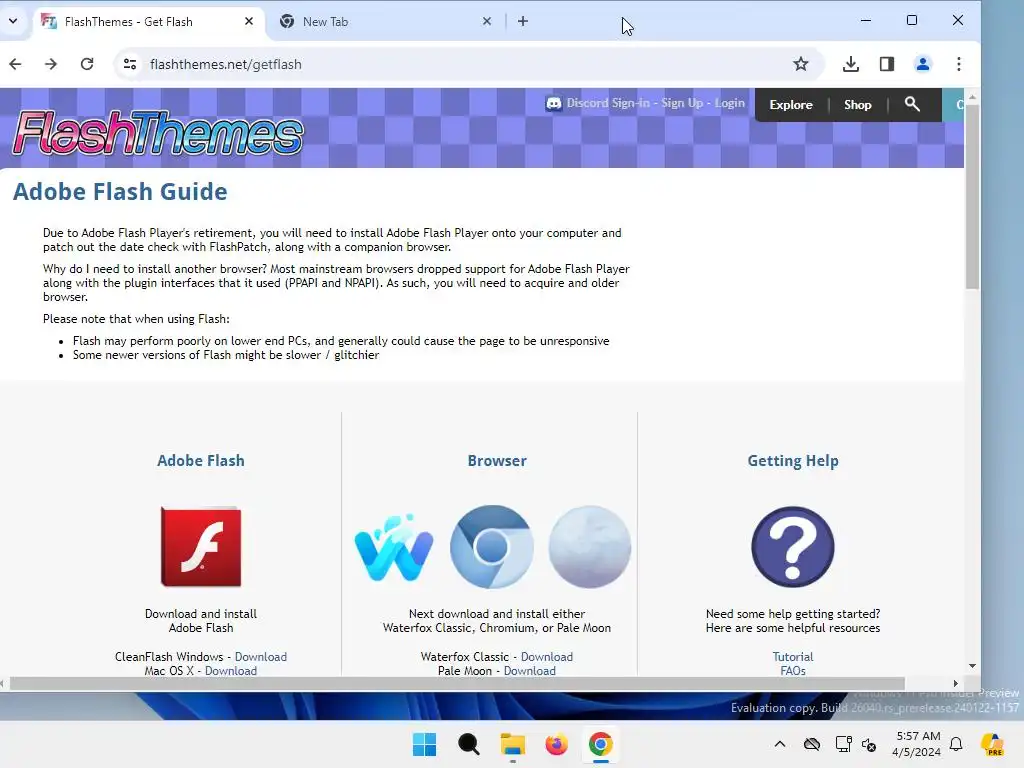The height and width of the screenshot is (768, 1024).
Task: Click the Login link
Action: tap(729, 103)
